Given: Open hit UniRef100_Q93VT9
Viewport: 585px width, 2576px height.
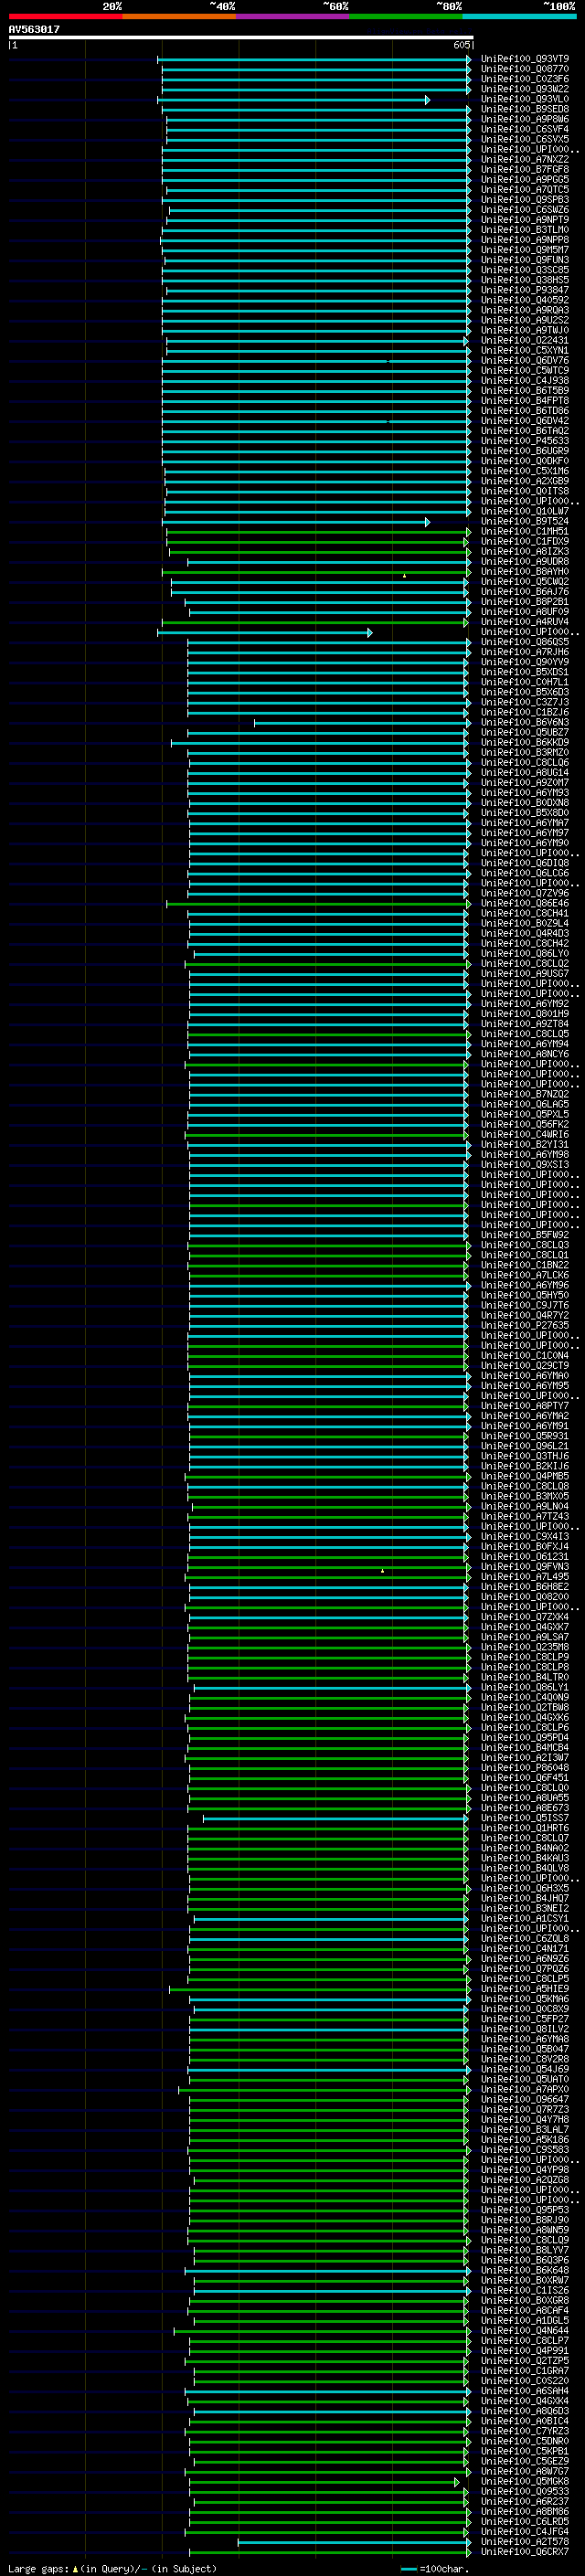Looking at the screenshot, I should coord(524,59).
